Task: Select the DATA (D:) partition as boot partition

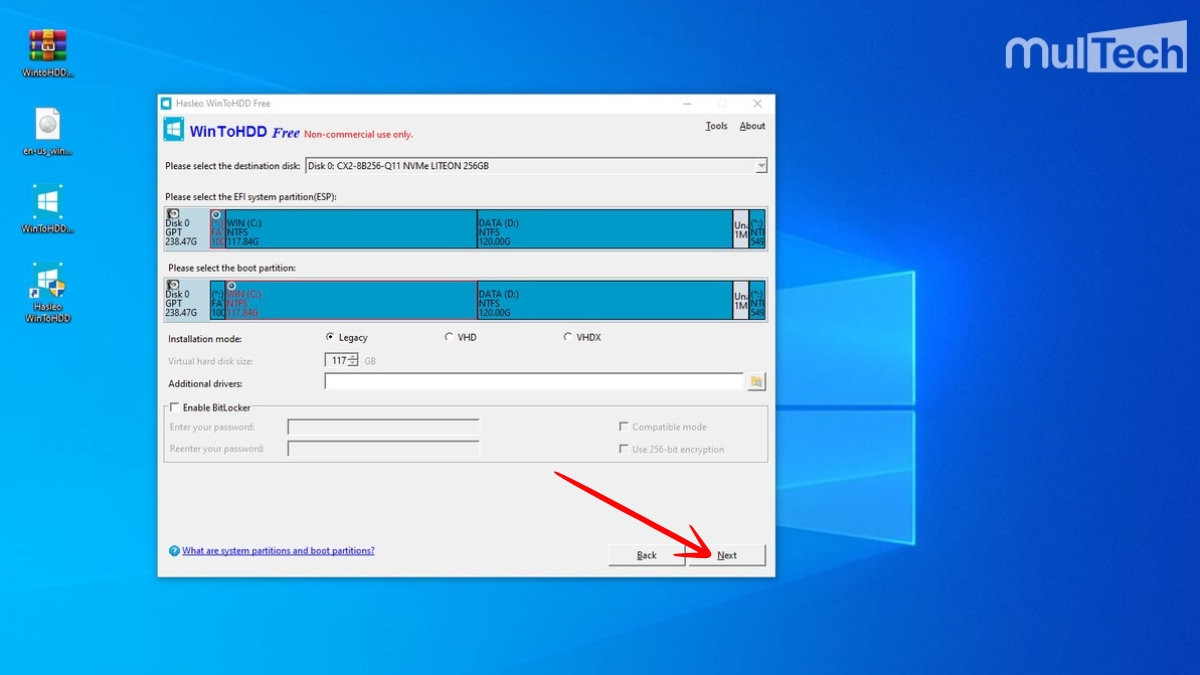Action: [x=604, y=300]
